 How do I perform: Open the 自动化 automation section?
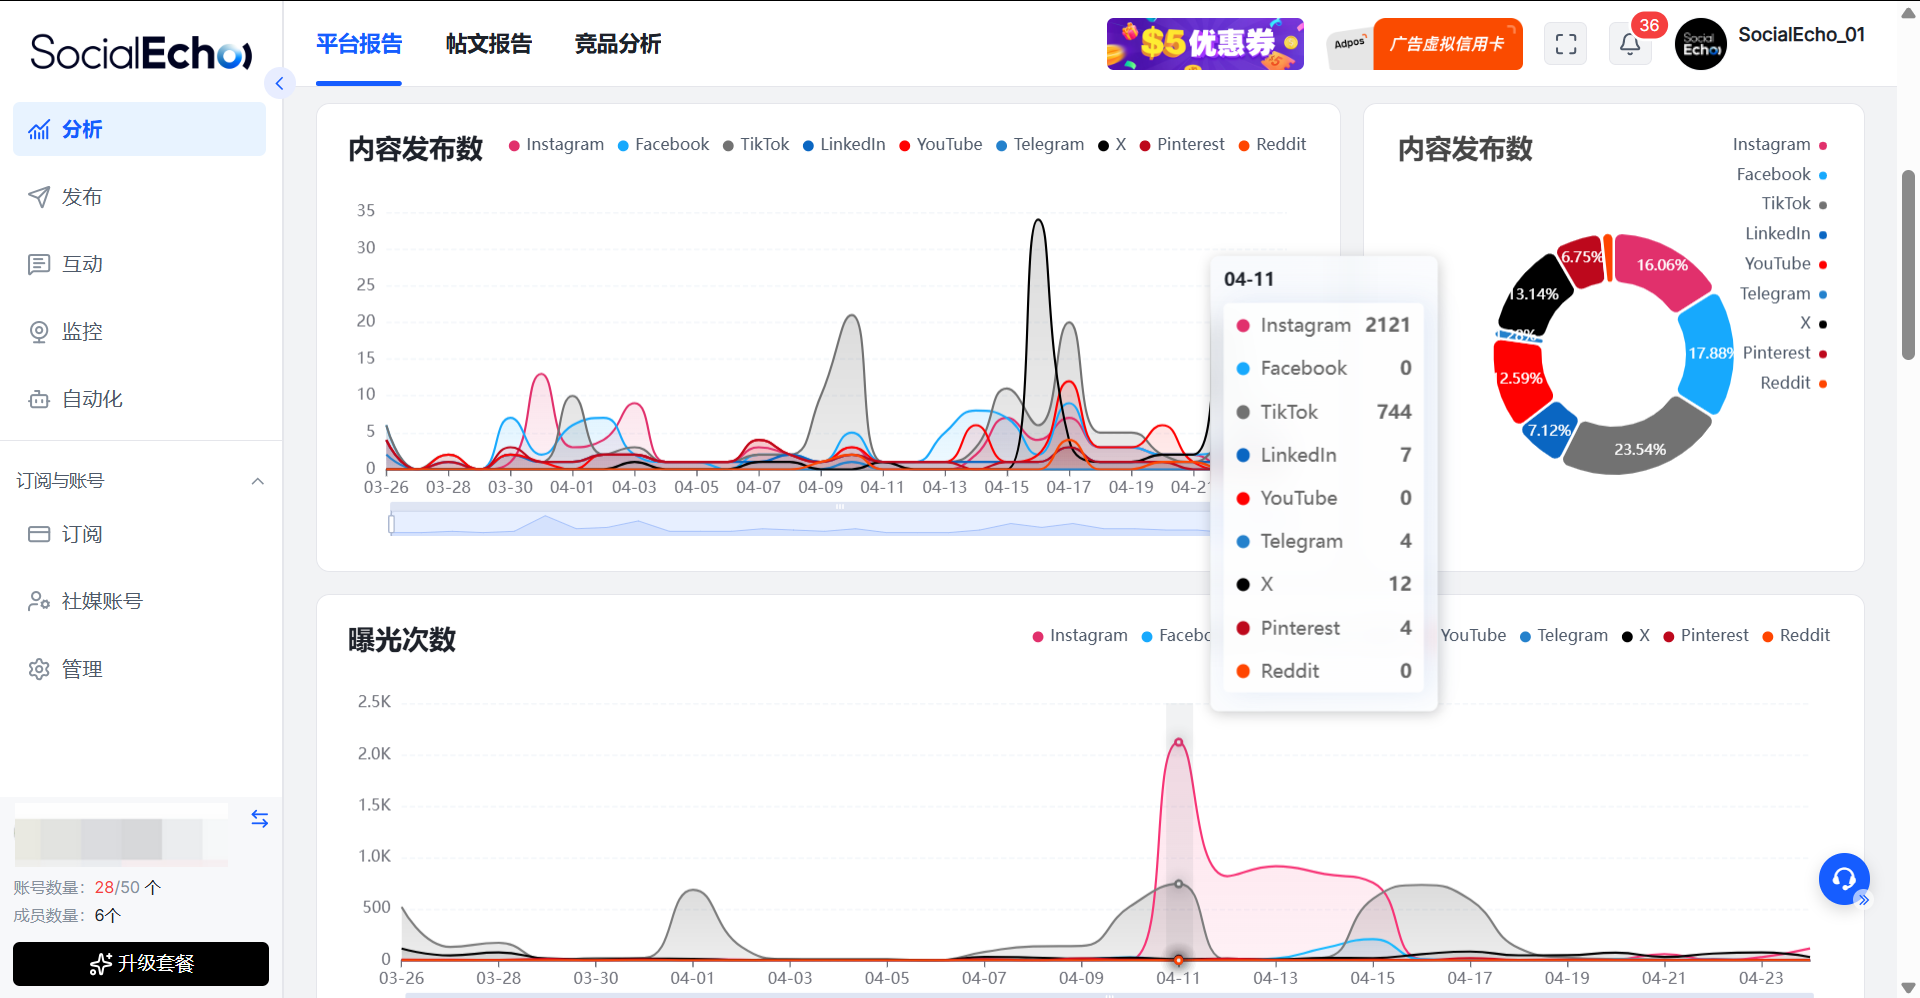[x=139, y=399]
